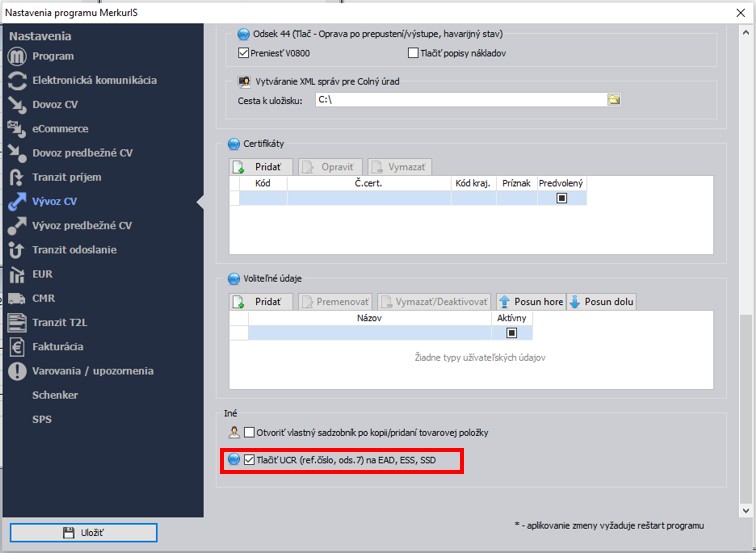Viewport: 756px width, 553px height.
Task: Click Vymazať in the Certifikáty toolbar
Action: click(x=400, y=167)
